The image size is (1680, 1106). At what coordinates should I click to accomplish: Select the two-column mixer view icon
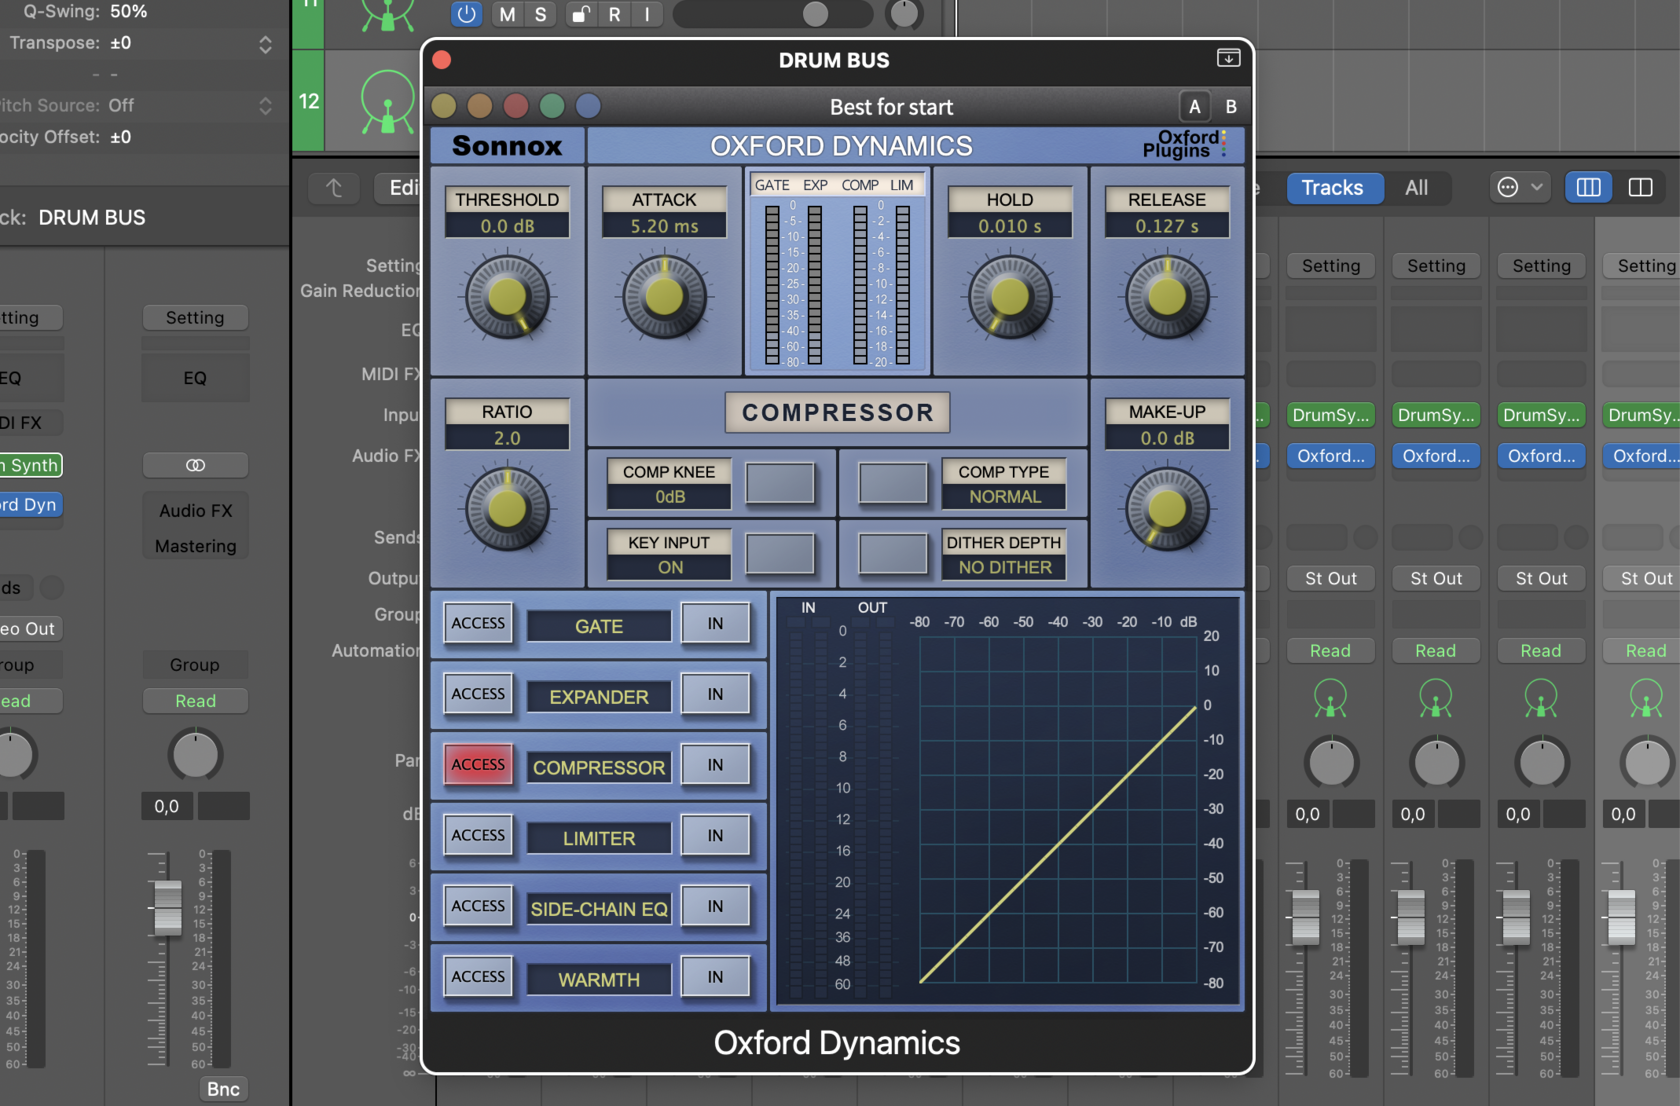point(1640,187)
